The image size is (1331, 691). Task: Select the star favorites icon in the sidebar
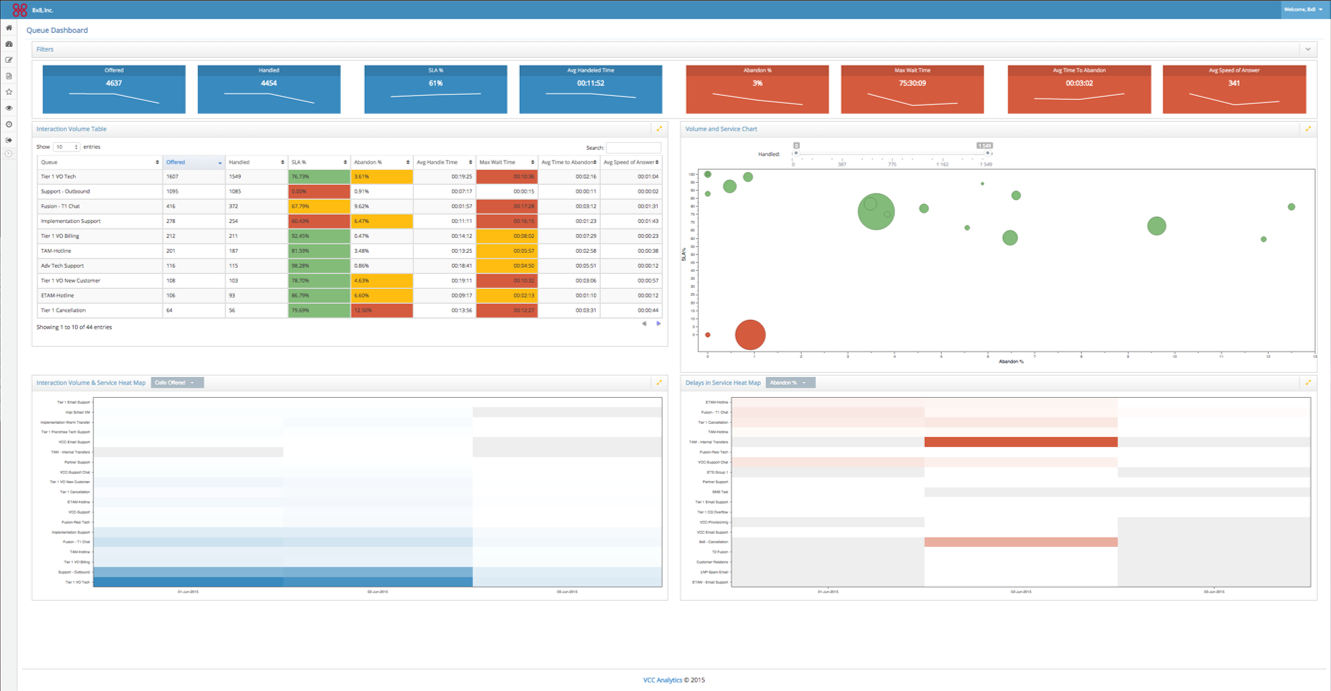click(8, 91)
